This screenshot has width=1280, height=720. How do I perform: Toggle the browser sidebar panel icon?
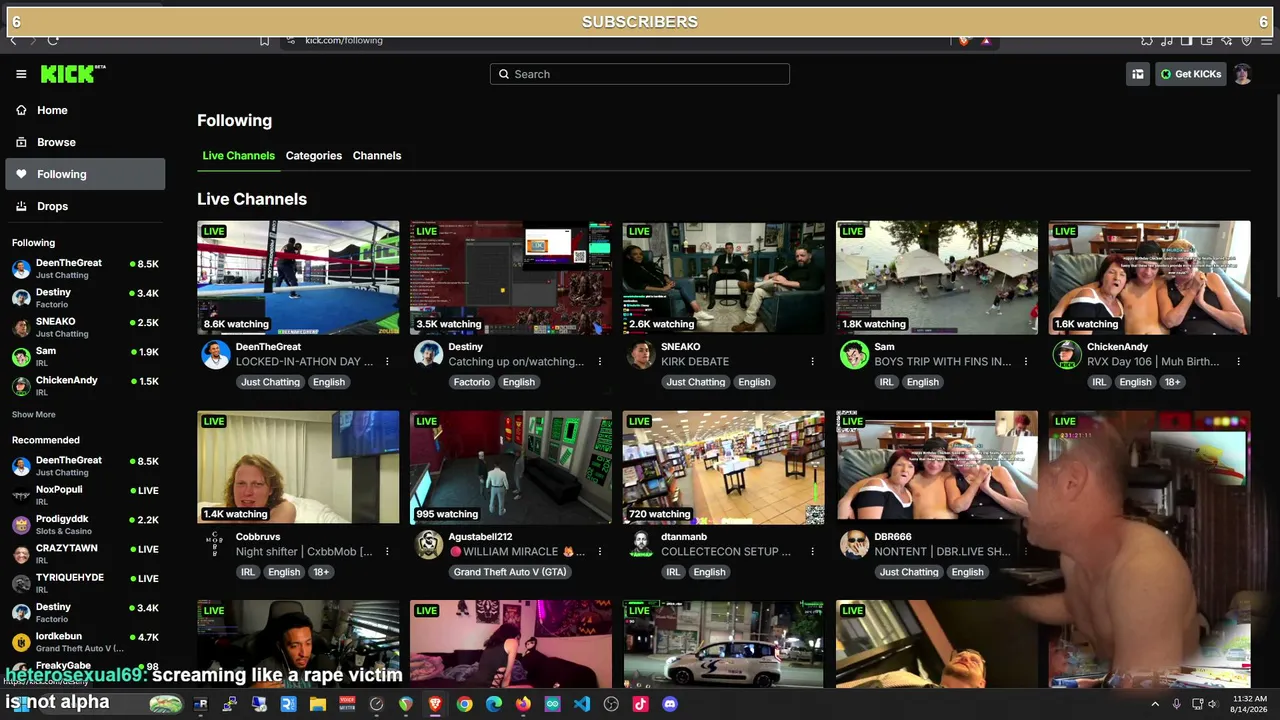pos(1186,40)
